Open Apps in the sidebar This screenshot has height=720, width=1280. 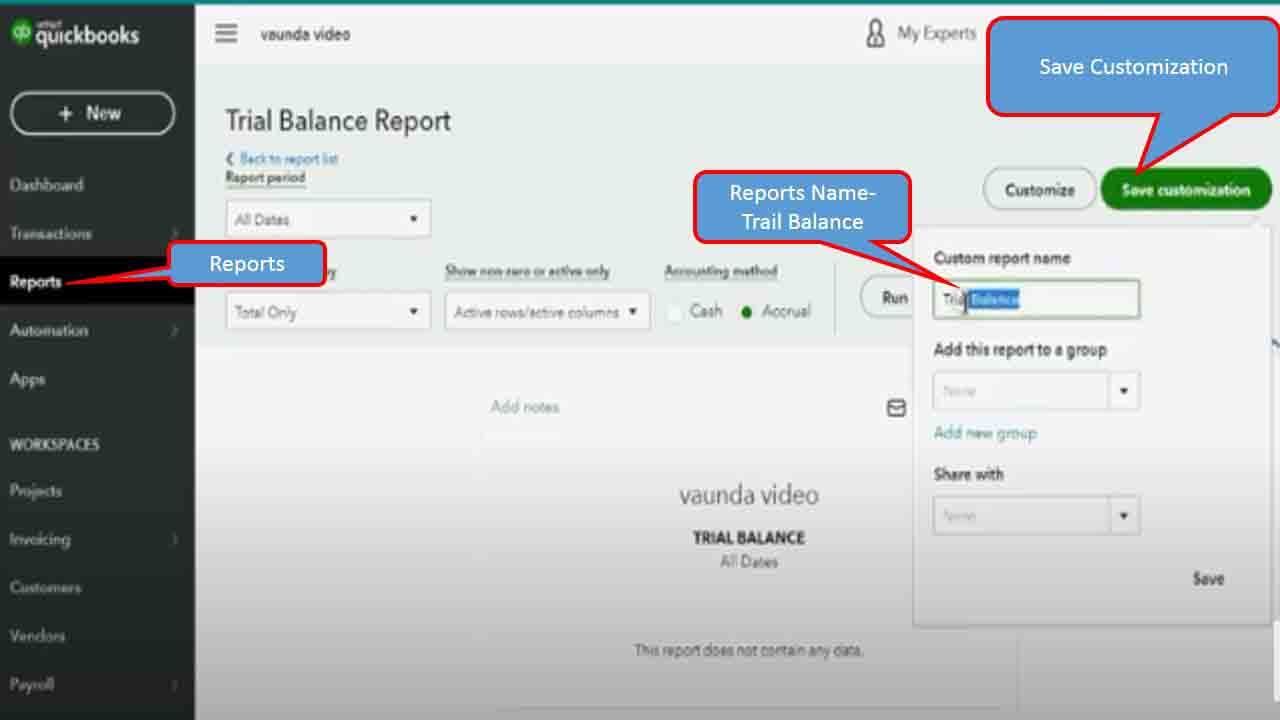[x=28, y=379]
